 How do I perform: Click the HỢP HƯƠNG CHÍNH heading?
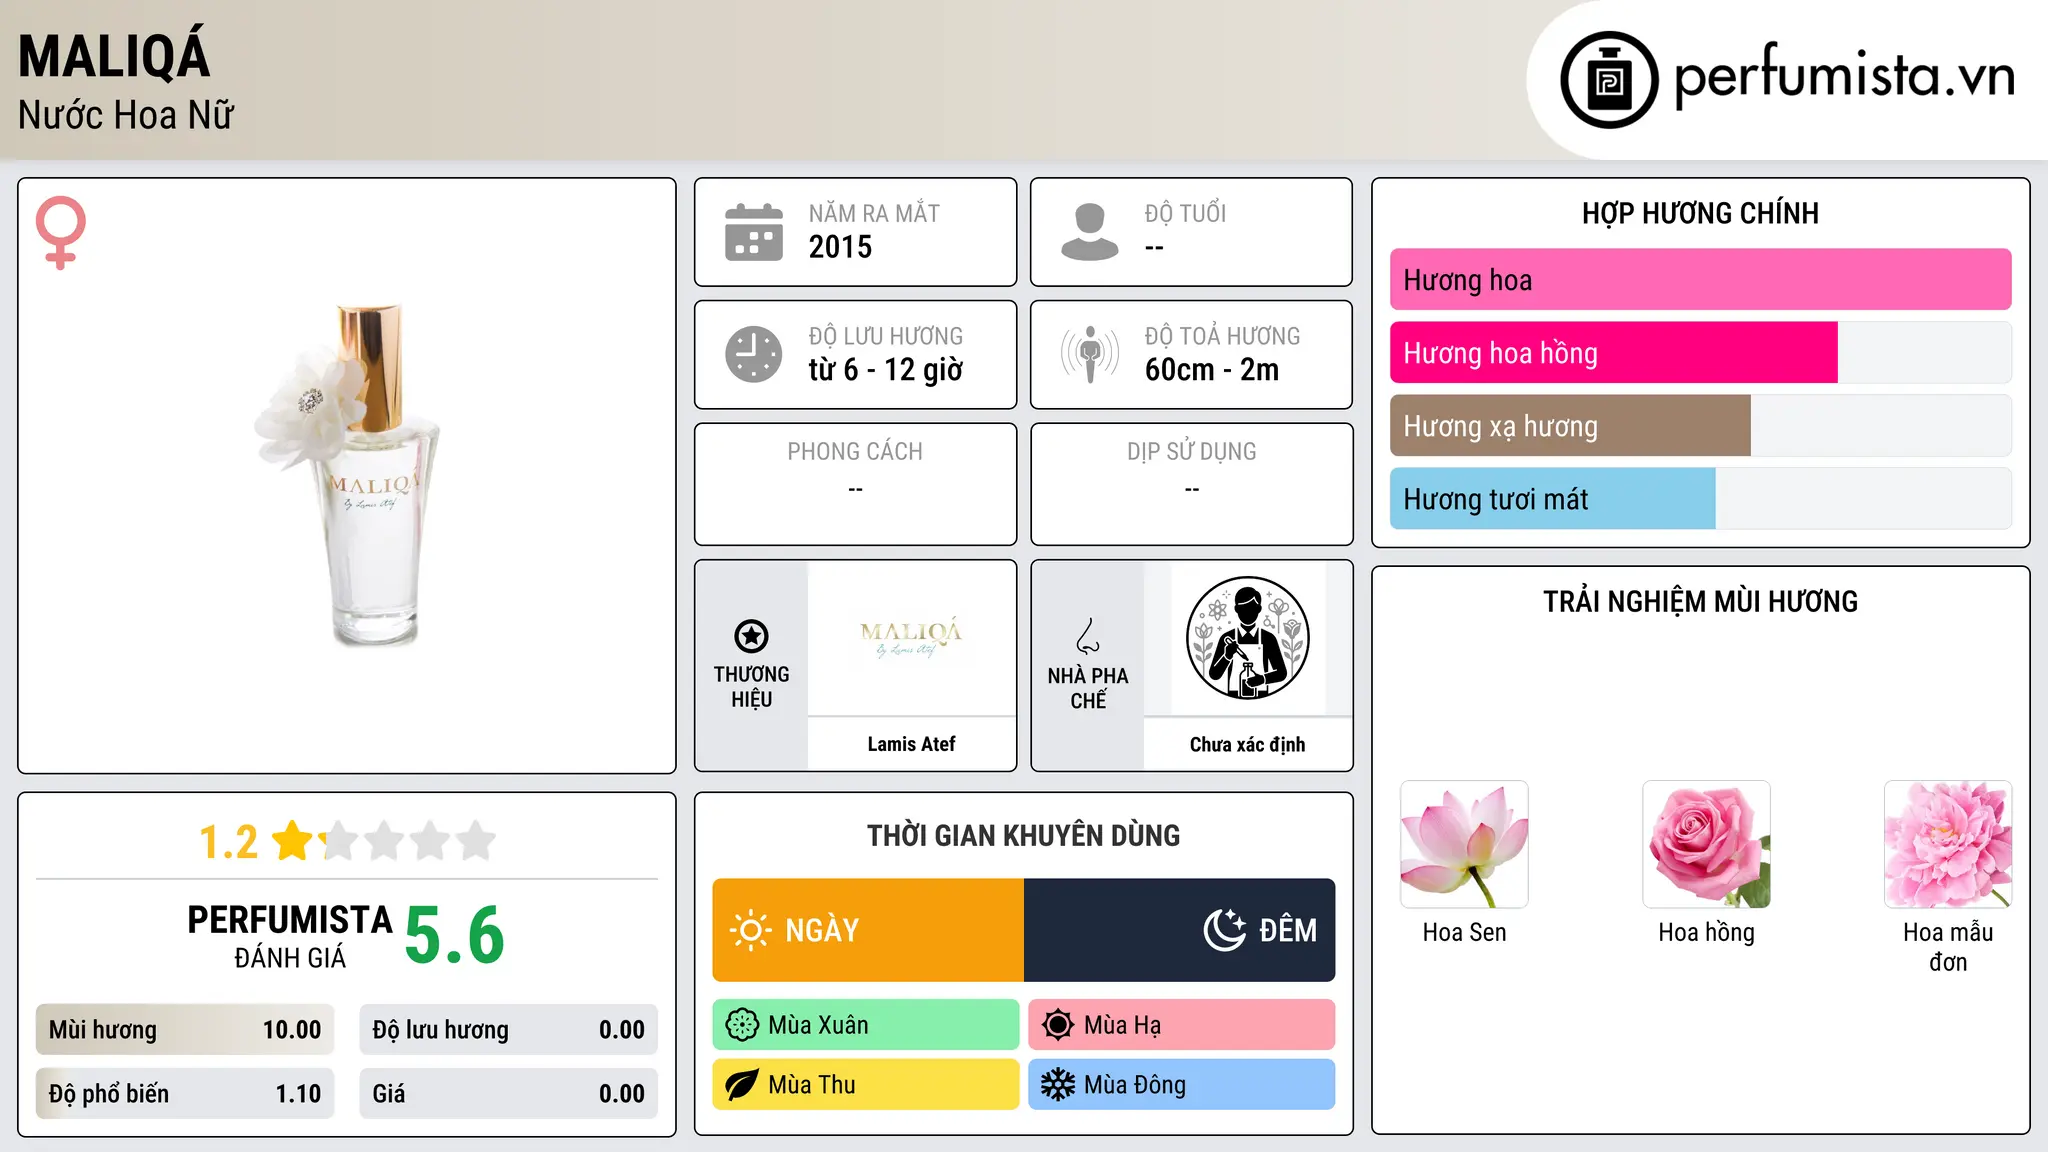coord(1700,213)
